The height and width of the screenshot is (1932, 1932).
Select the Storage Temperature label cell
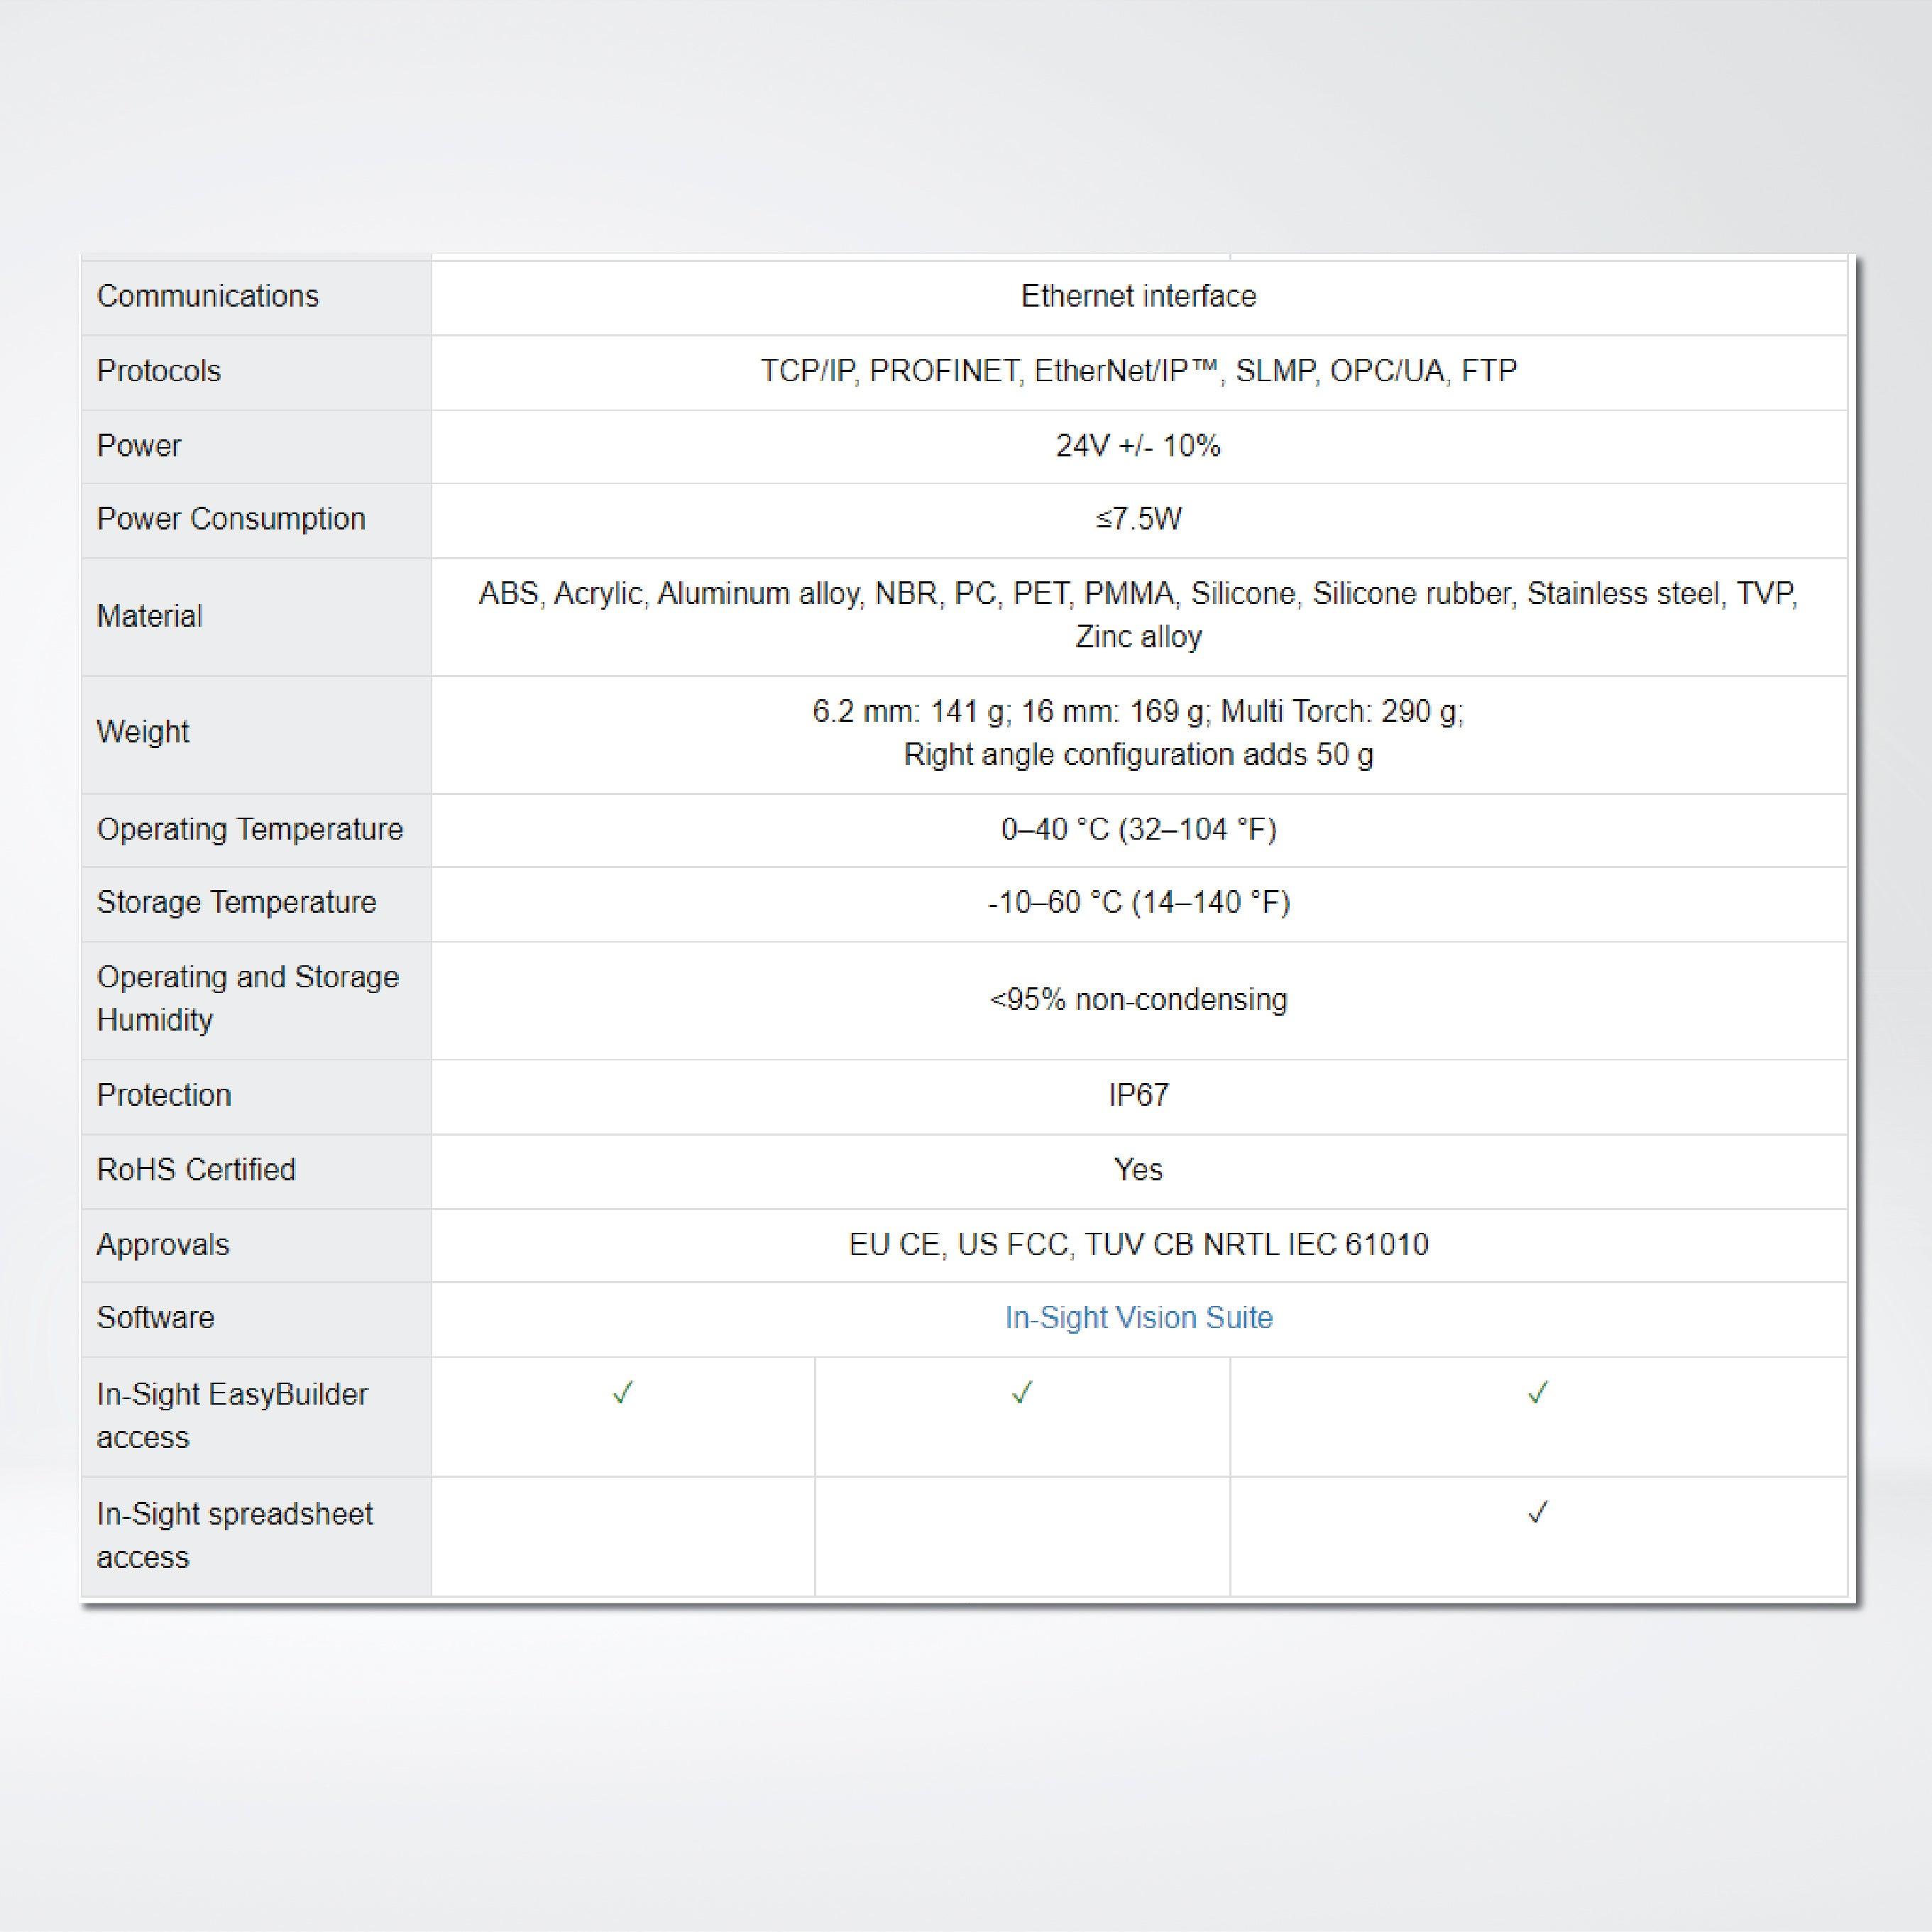click(236, 903)
